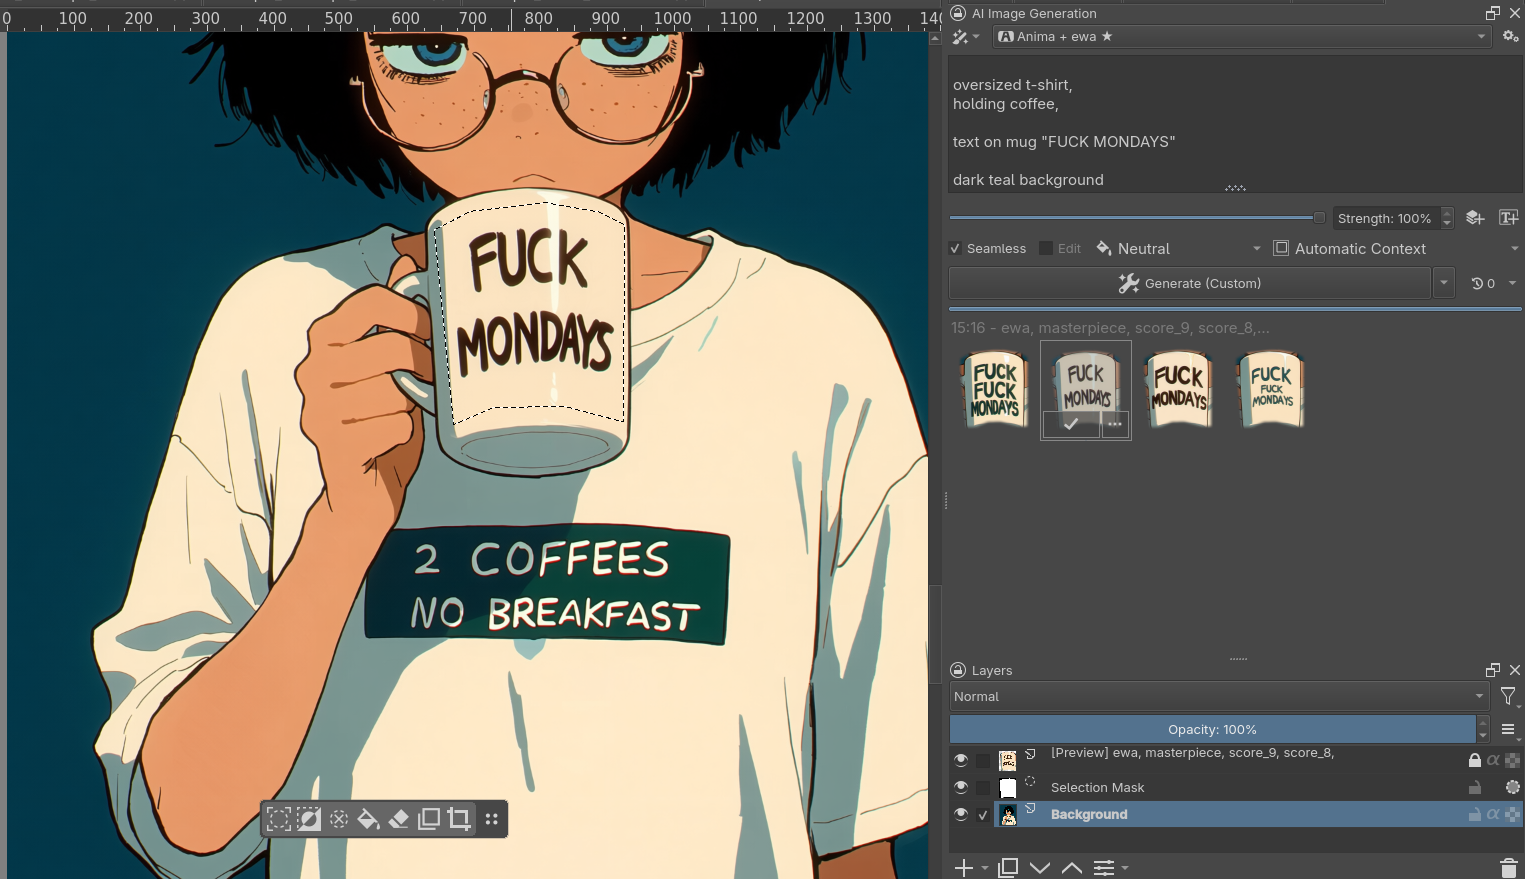Close the AI Image Generation docker
Screen dimensions: 1525x879
[x=1514, y=13]
